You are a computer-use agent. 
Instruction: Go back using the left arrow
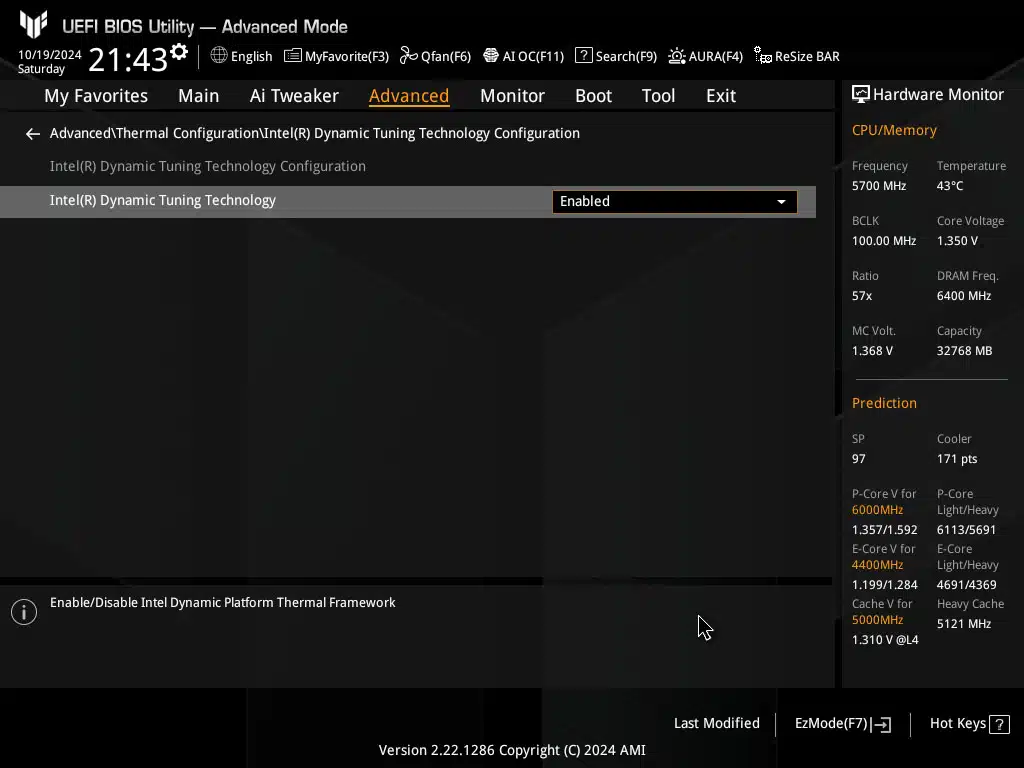click(x=33, y=134)
